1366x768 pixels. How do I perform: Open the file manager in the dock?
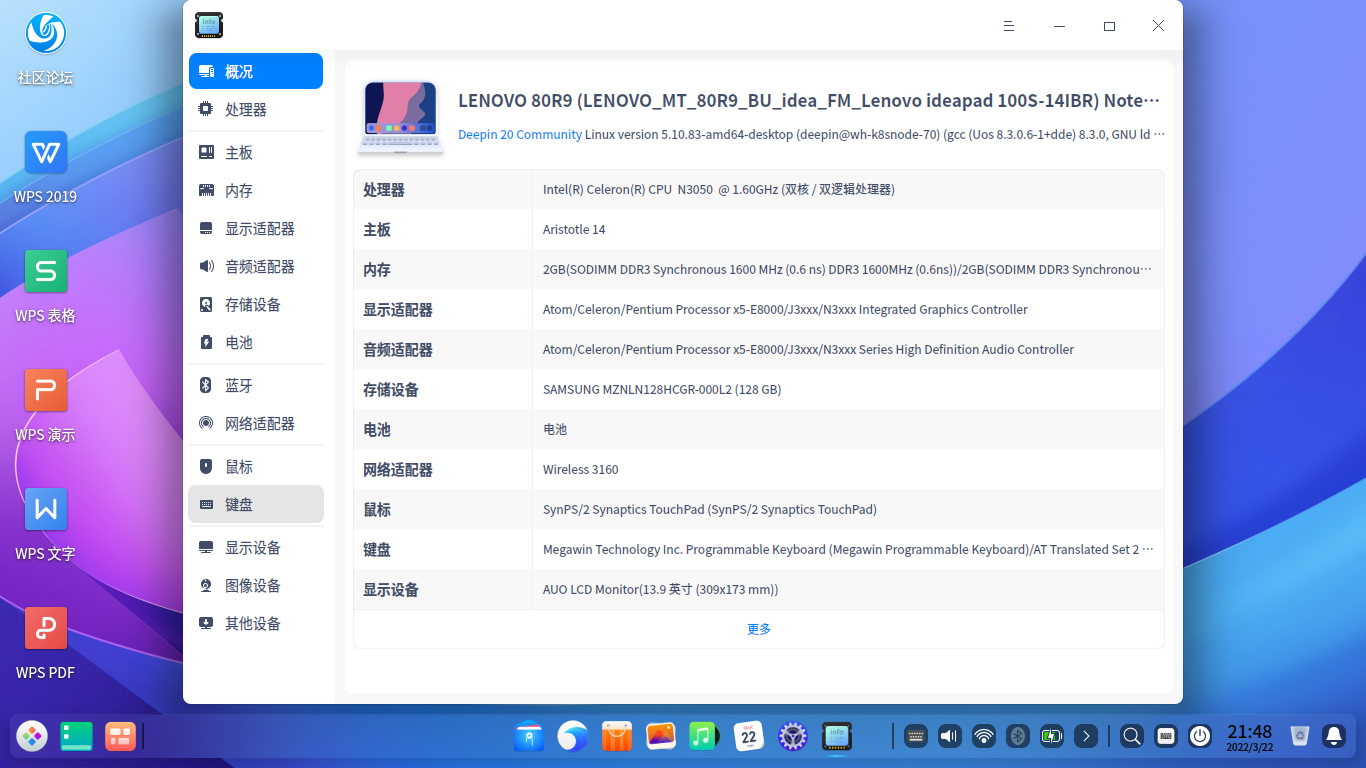(x=529, y=737)
